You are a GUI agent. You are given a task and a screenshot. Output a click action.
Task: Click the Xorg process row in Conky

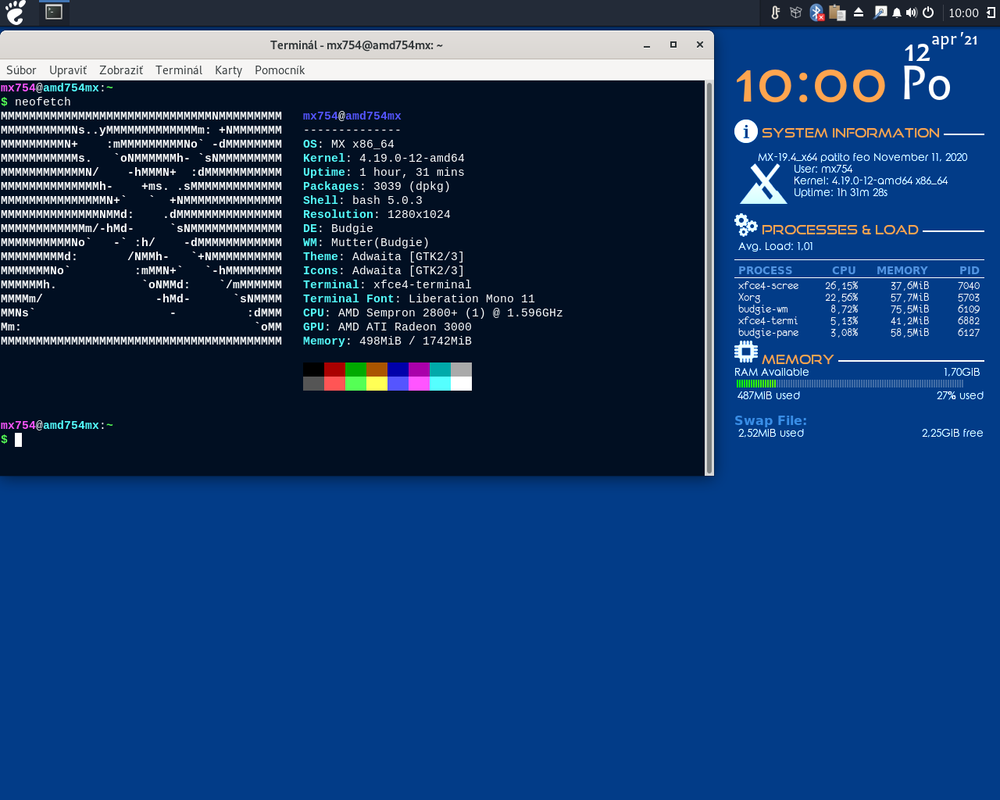858,297
